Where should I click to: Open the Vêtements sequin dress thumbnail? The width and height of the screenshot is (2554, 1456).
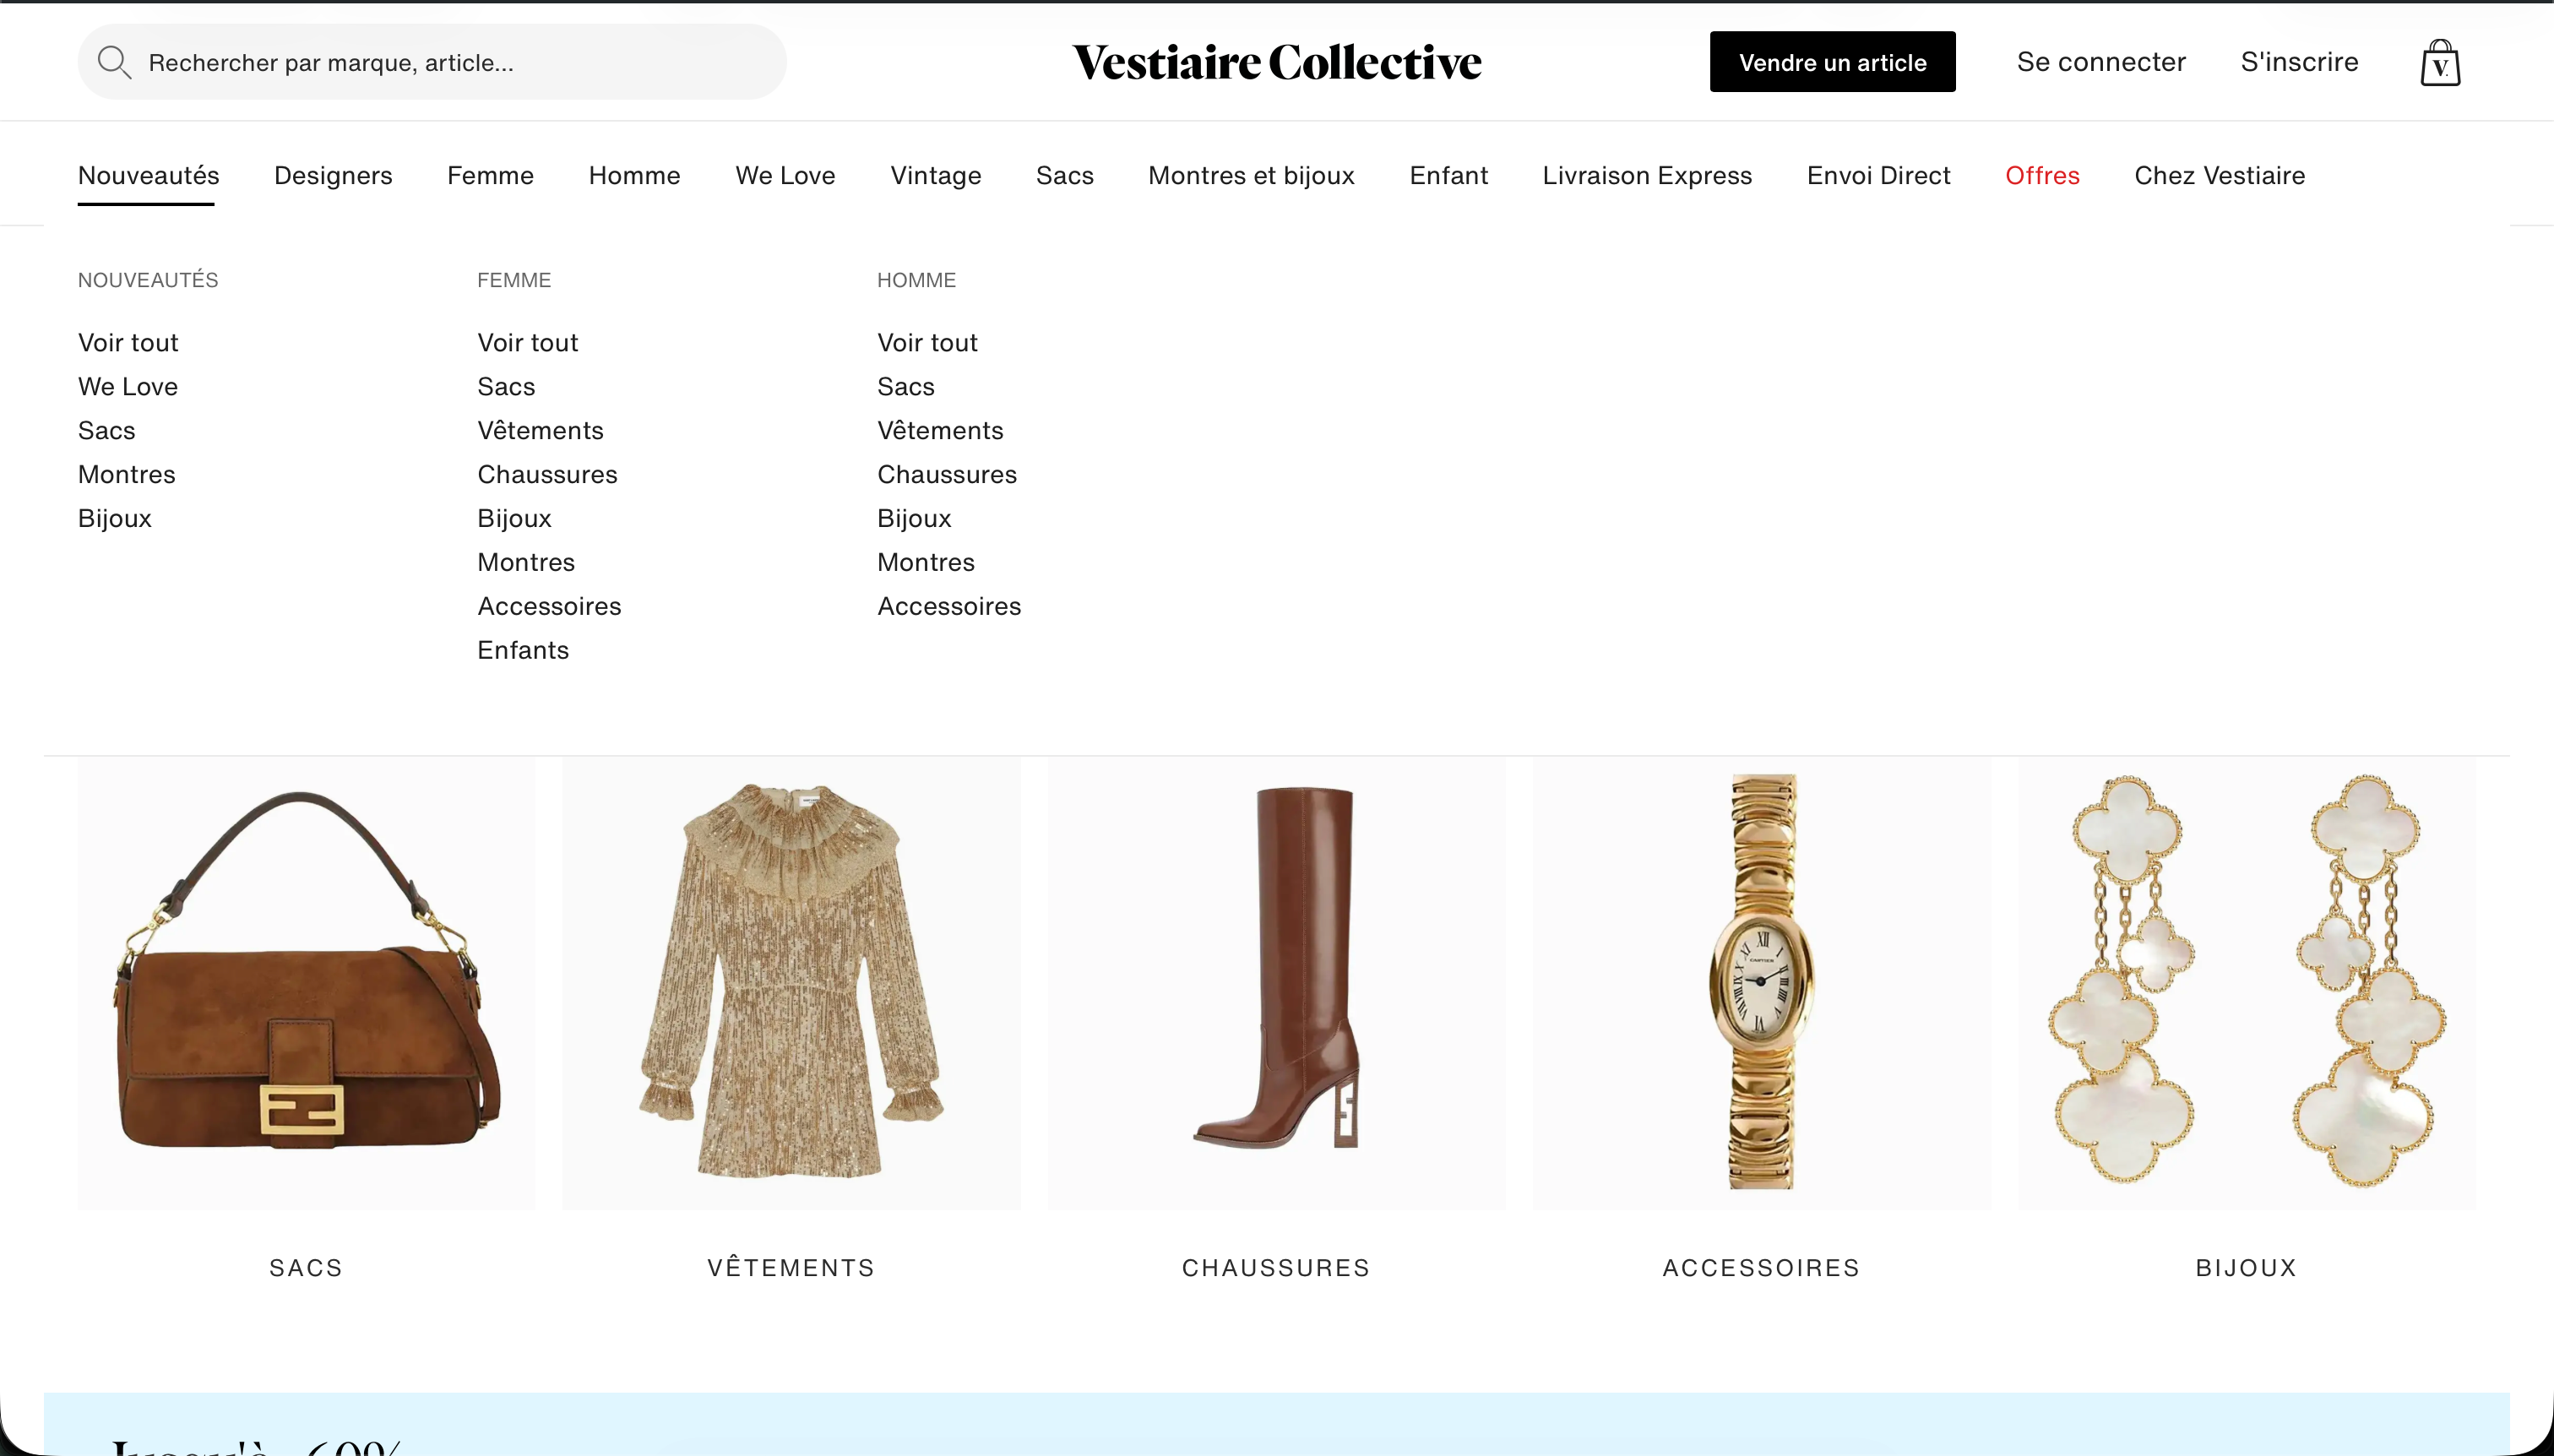[x=791, y=983]
